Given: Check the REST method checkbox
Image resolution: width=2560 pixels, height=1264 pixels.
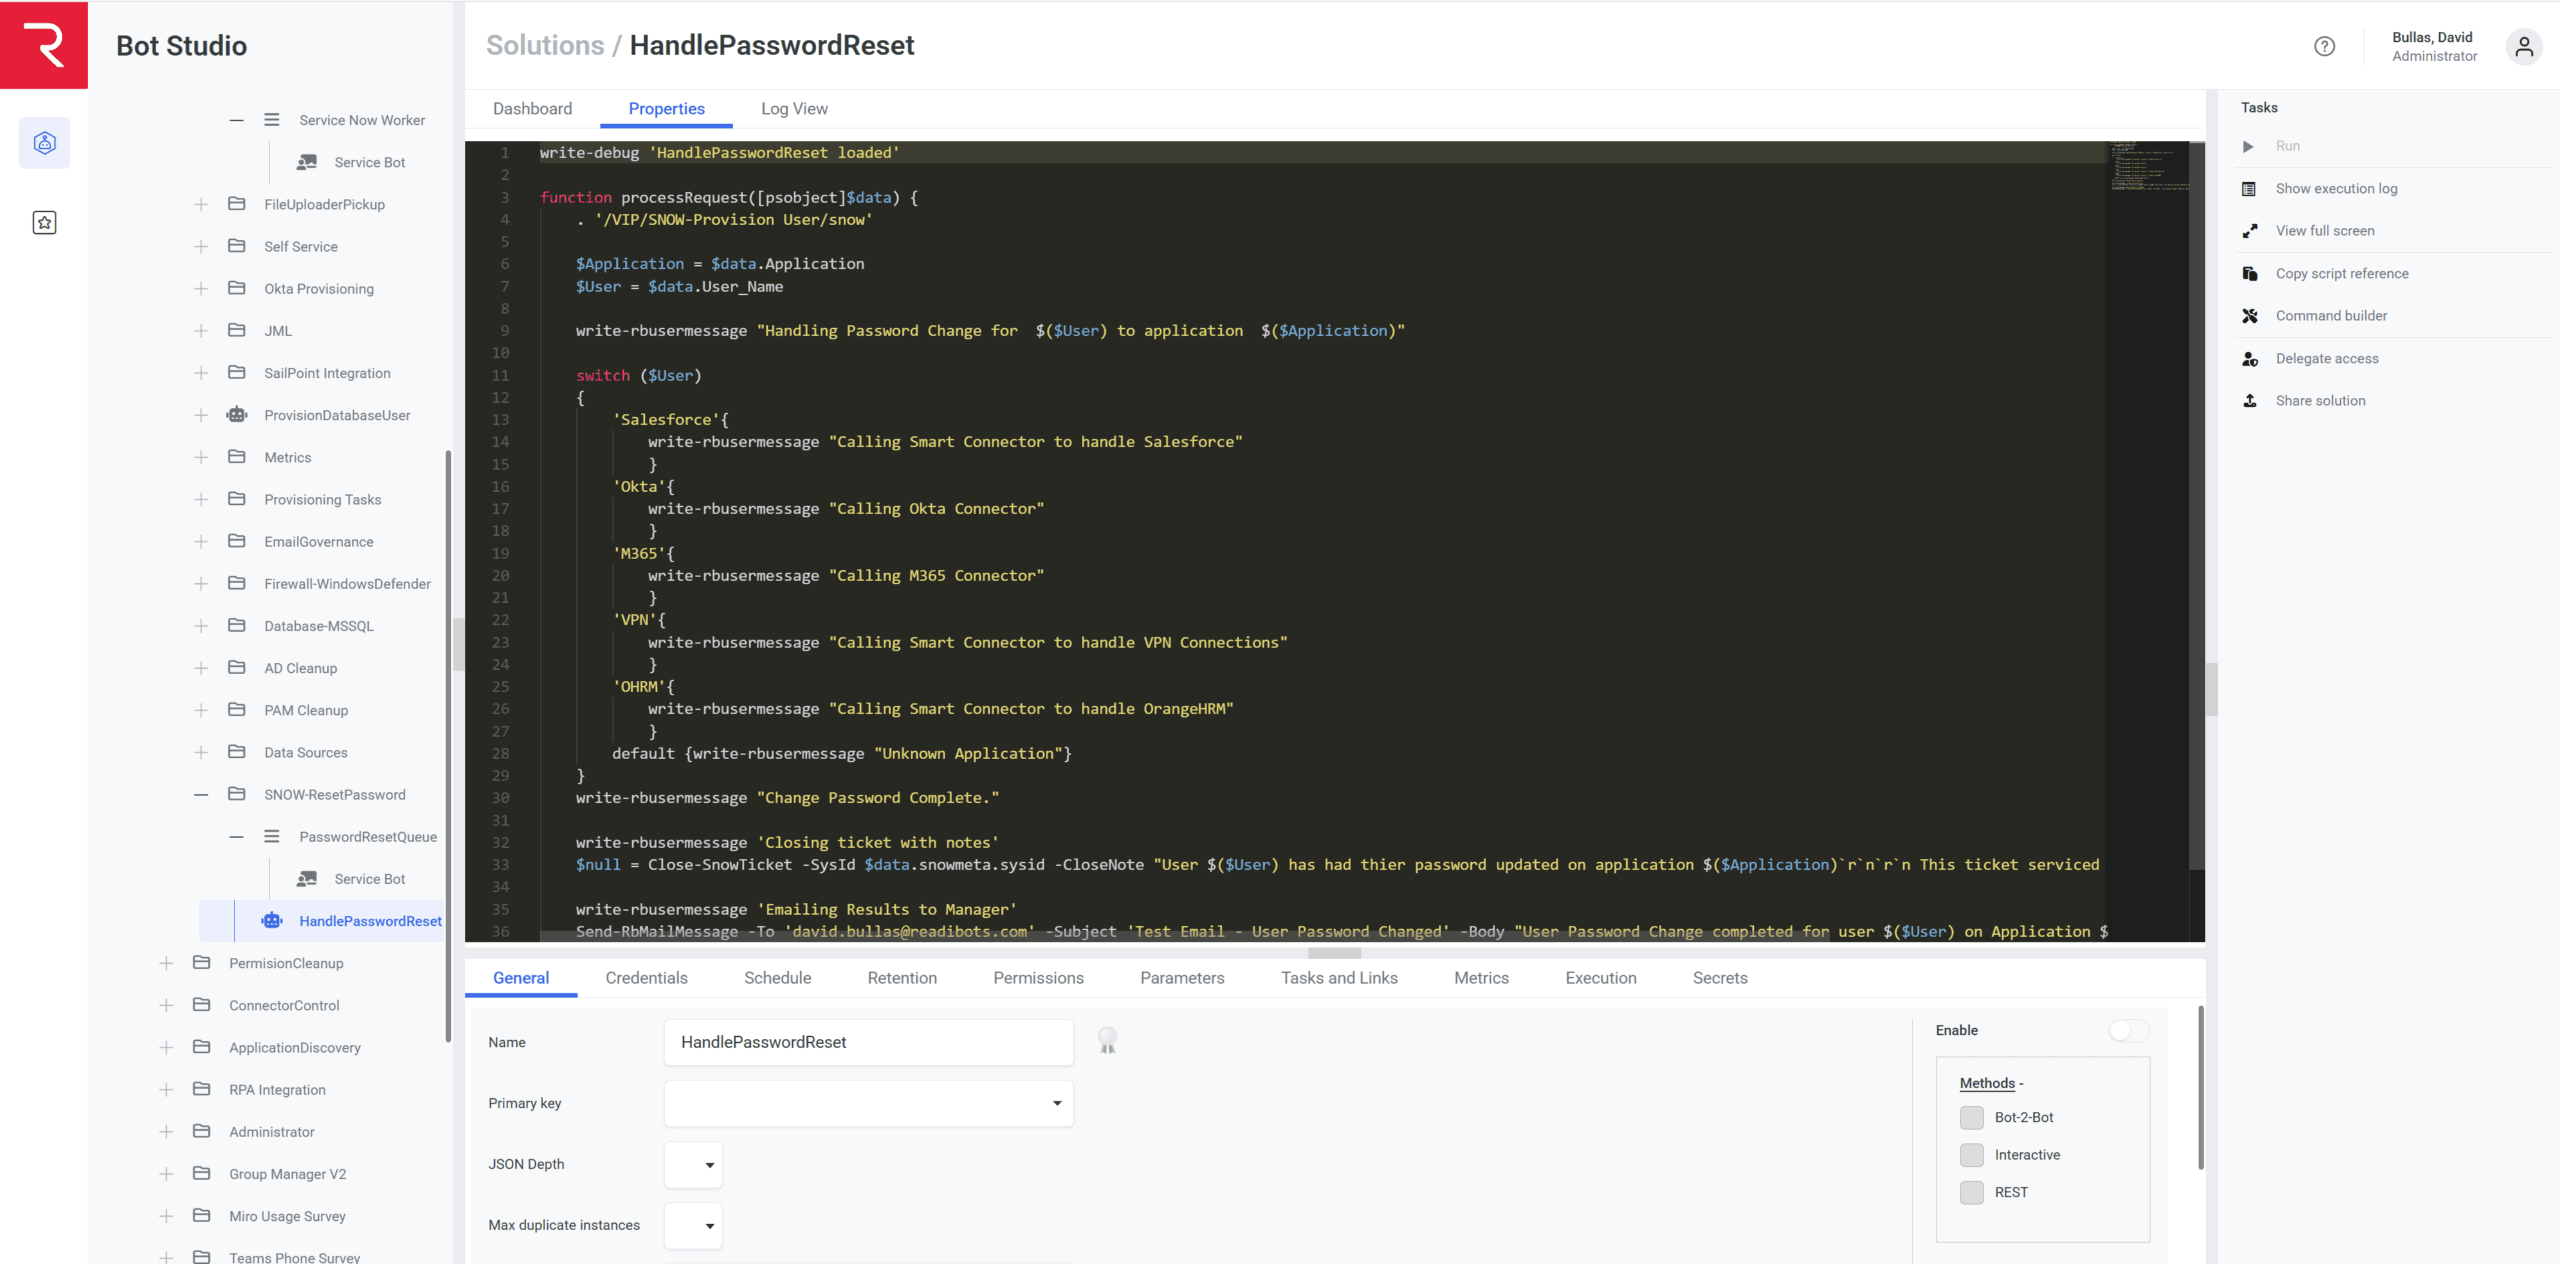Looking at the screenshot, I should coord(1971,1192).
